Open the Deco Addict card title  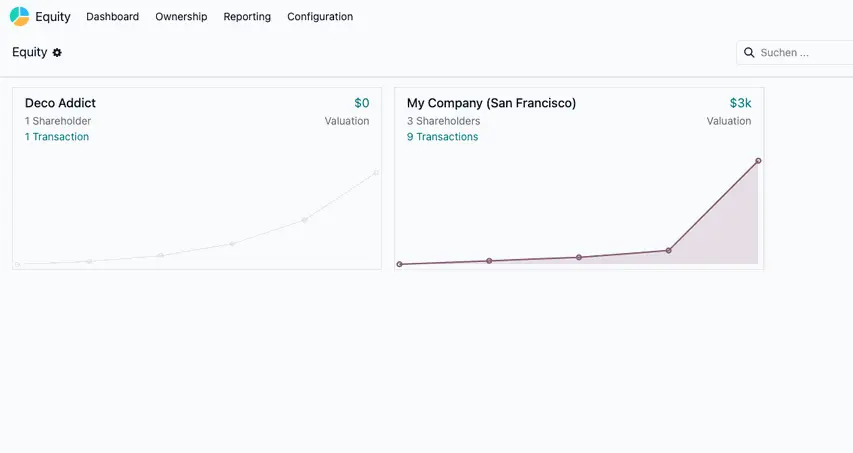point(60,103)
